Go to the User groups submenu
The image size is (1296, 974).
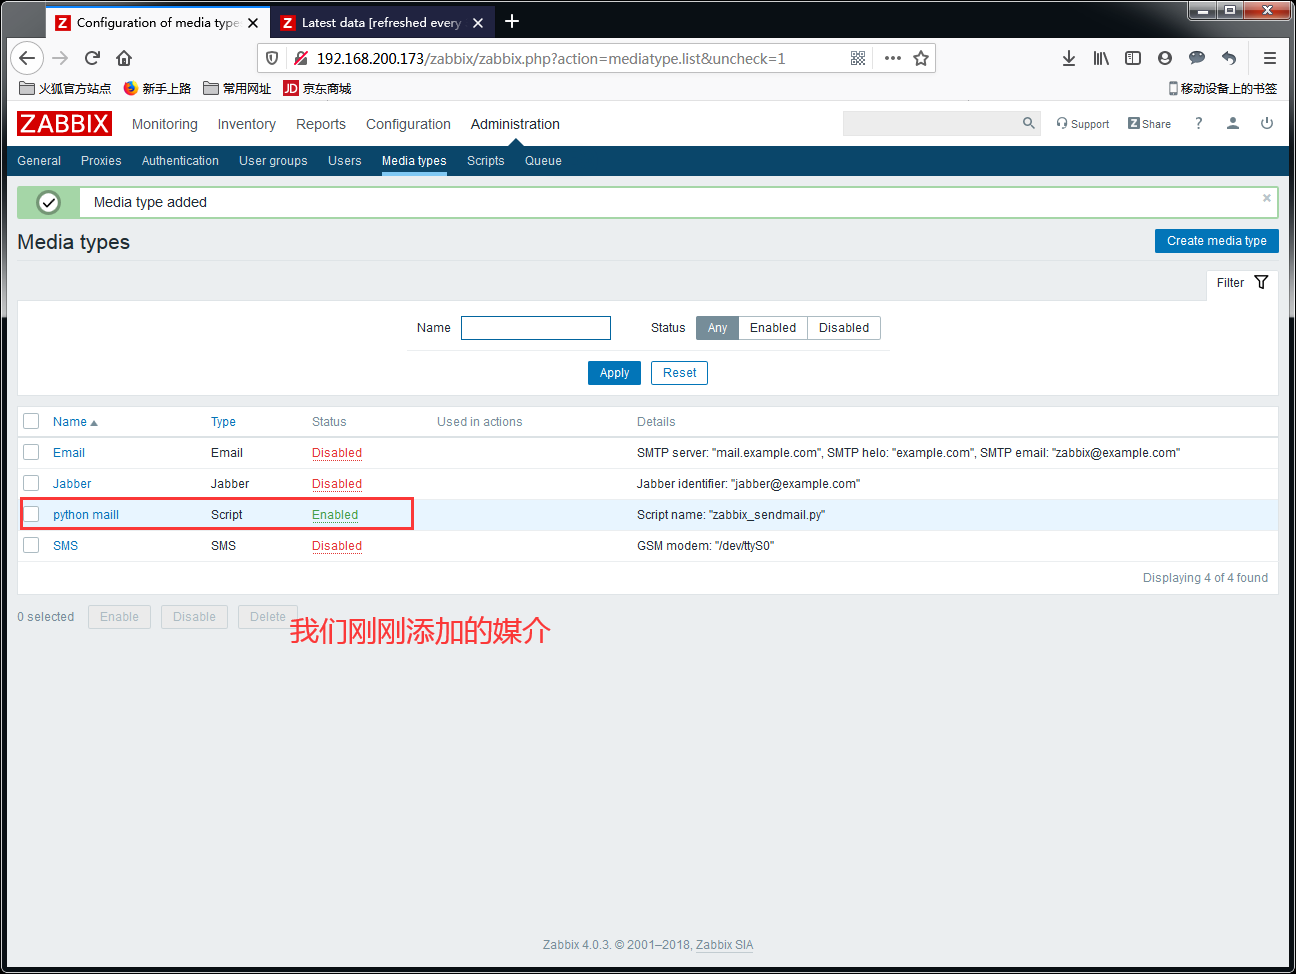(x=273, y=161)
